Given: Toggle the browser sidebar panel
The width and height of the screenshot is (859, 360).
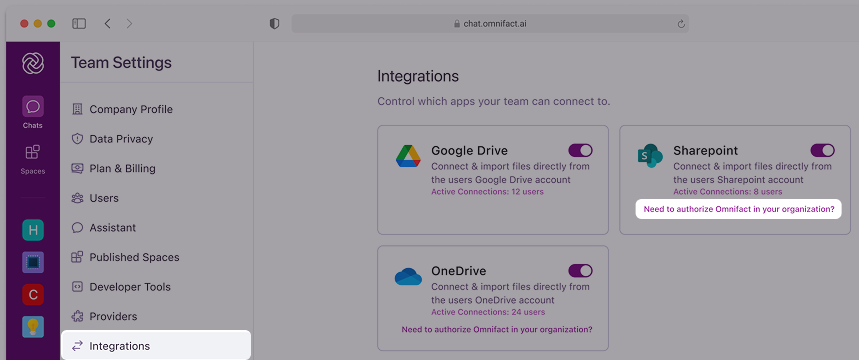Looking at the screenshot, I should point(79,24).
